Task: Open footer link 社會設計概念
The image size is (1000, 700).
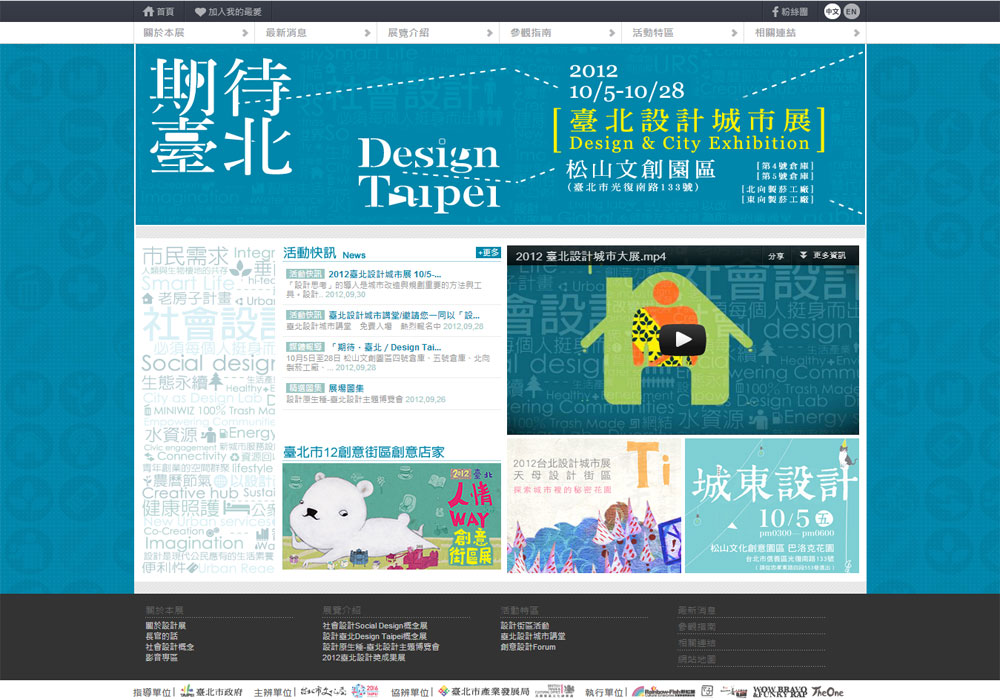Action: pyautogui.click(x=170, y=646)
